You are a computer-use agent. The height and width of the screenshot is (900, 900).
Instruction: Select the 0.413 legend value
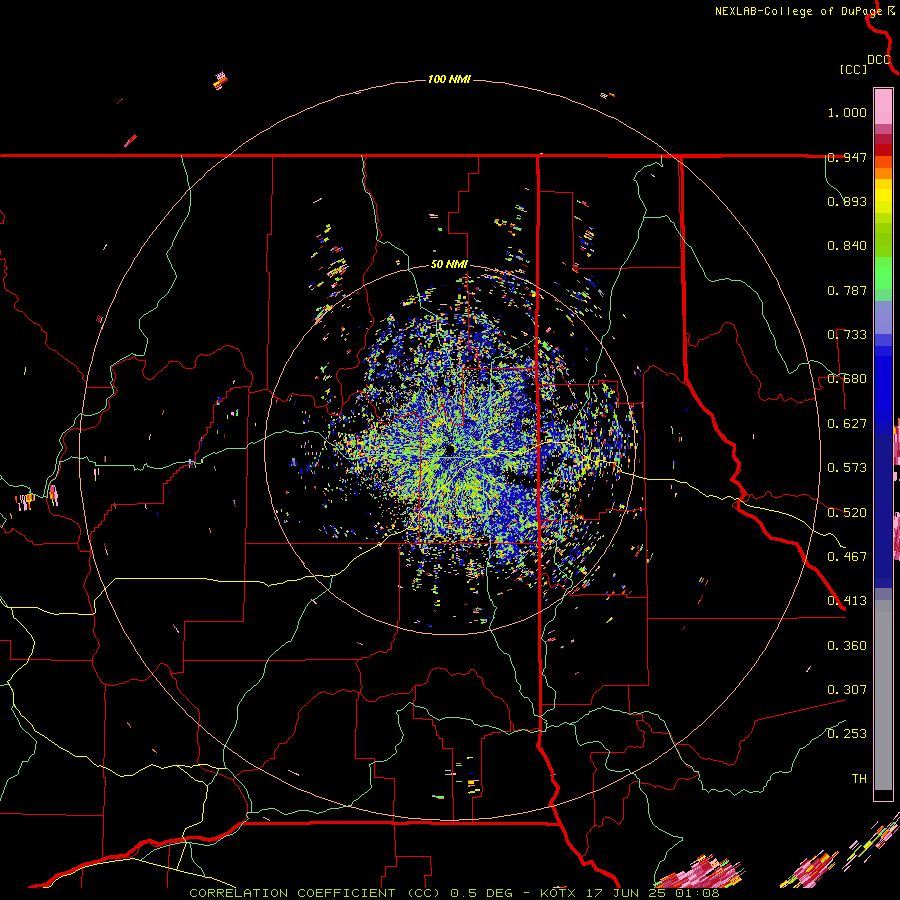coord(847,601)
